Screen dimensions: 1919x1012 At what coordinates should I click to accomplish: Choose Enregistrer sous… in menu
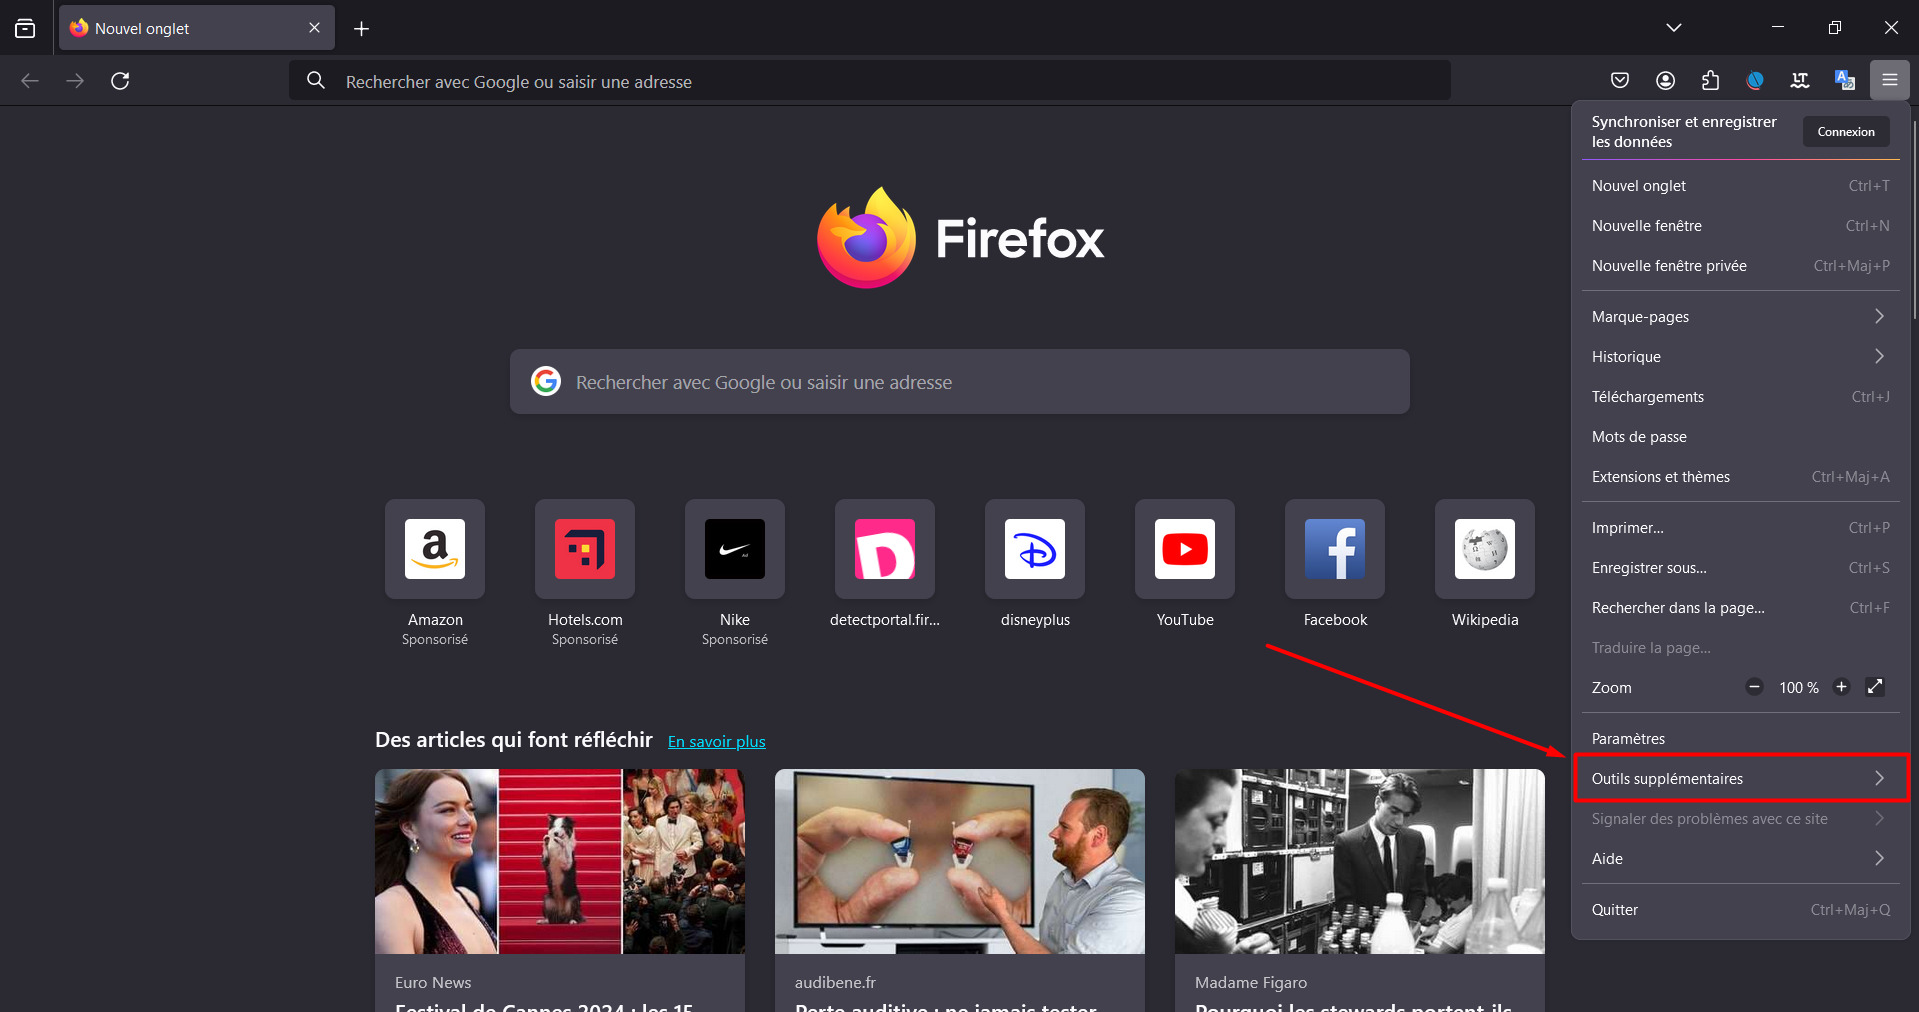tap(1740, 568)
